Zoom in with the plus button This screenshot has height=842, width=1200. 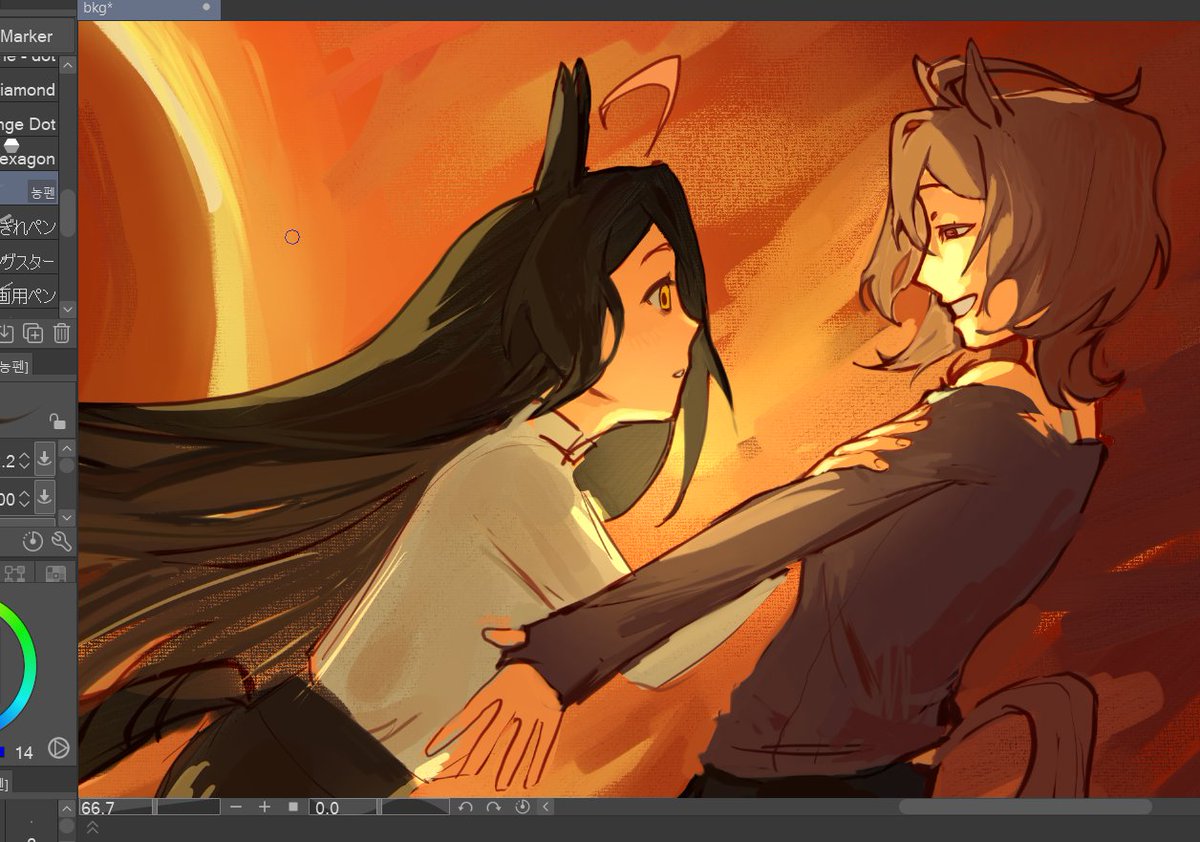click(x=264, y=807)
